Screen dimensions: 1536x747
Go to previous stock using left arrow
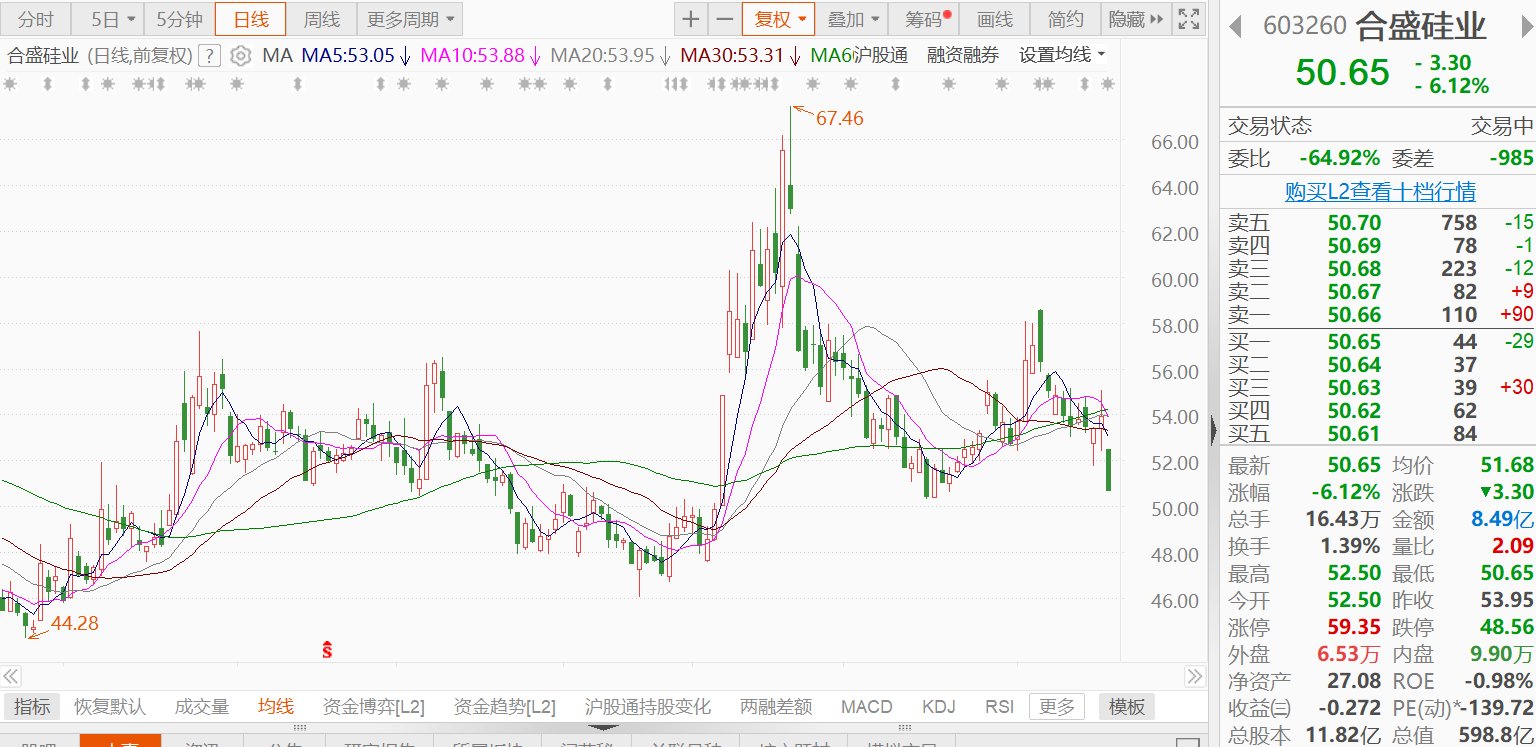tap(1236, 25)
